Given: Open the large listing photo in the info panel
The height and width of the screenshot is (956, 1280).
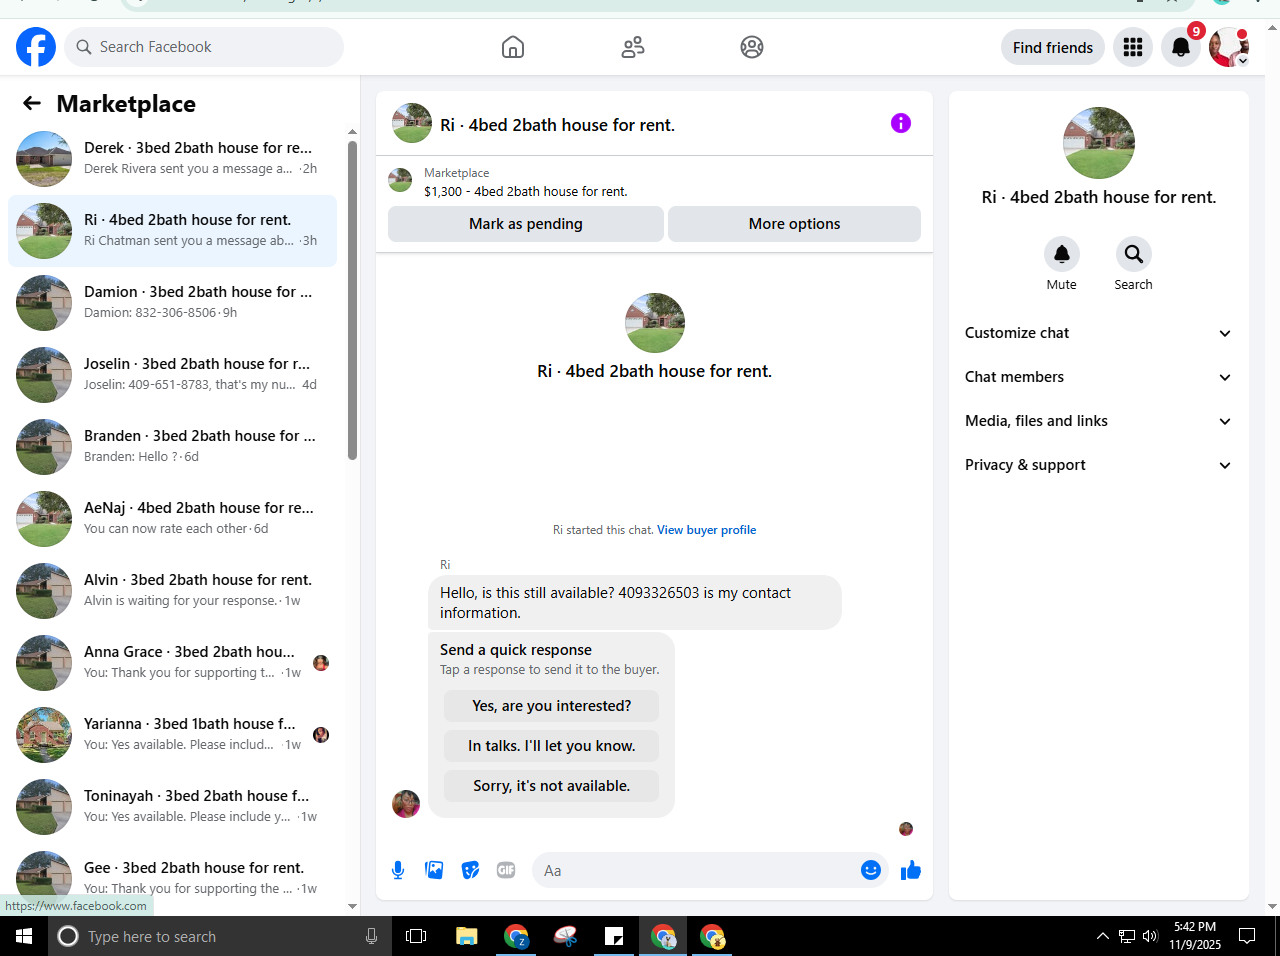Looking at the screenshot, I should [1099, 143].
